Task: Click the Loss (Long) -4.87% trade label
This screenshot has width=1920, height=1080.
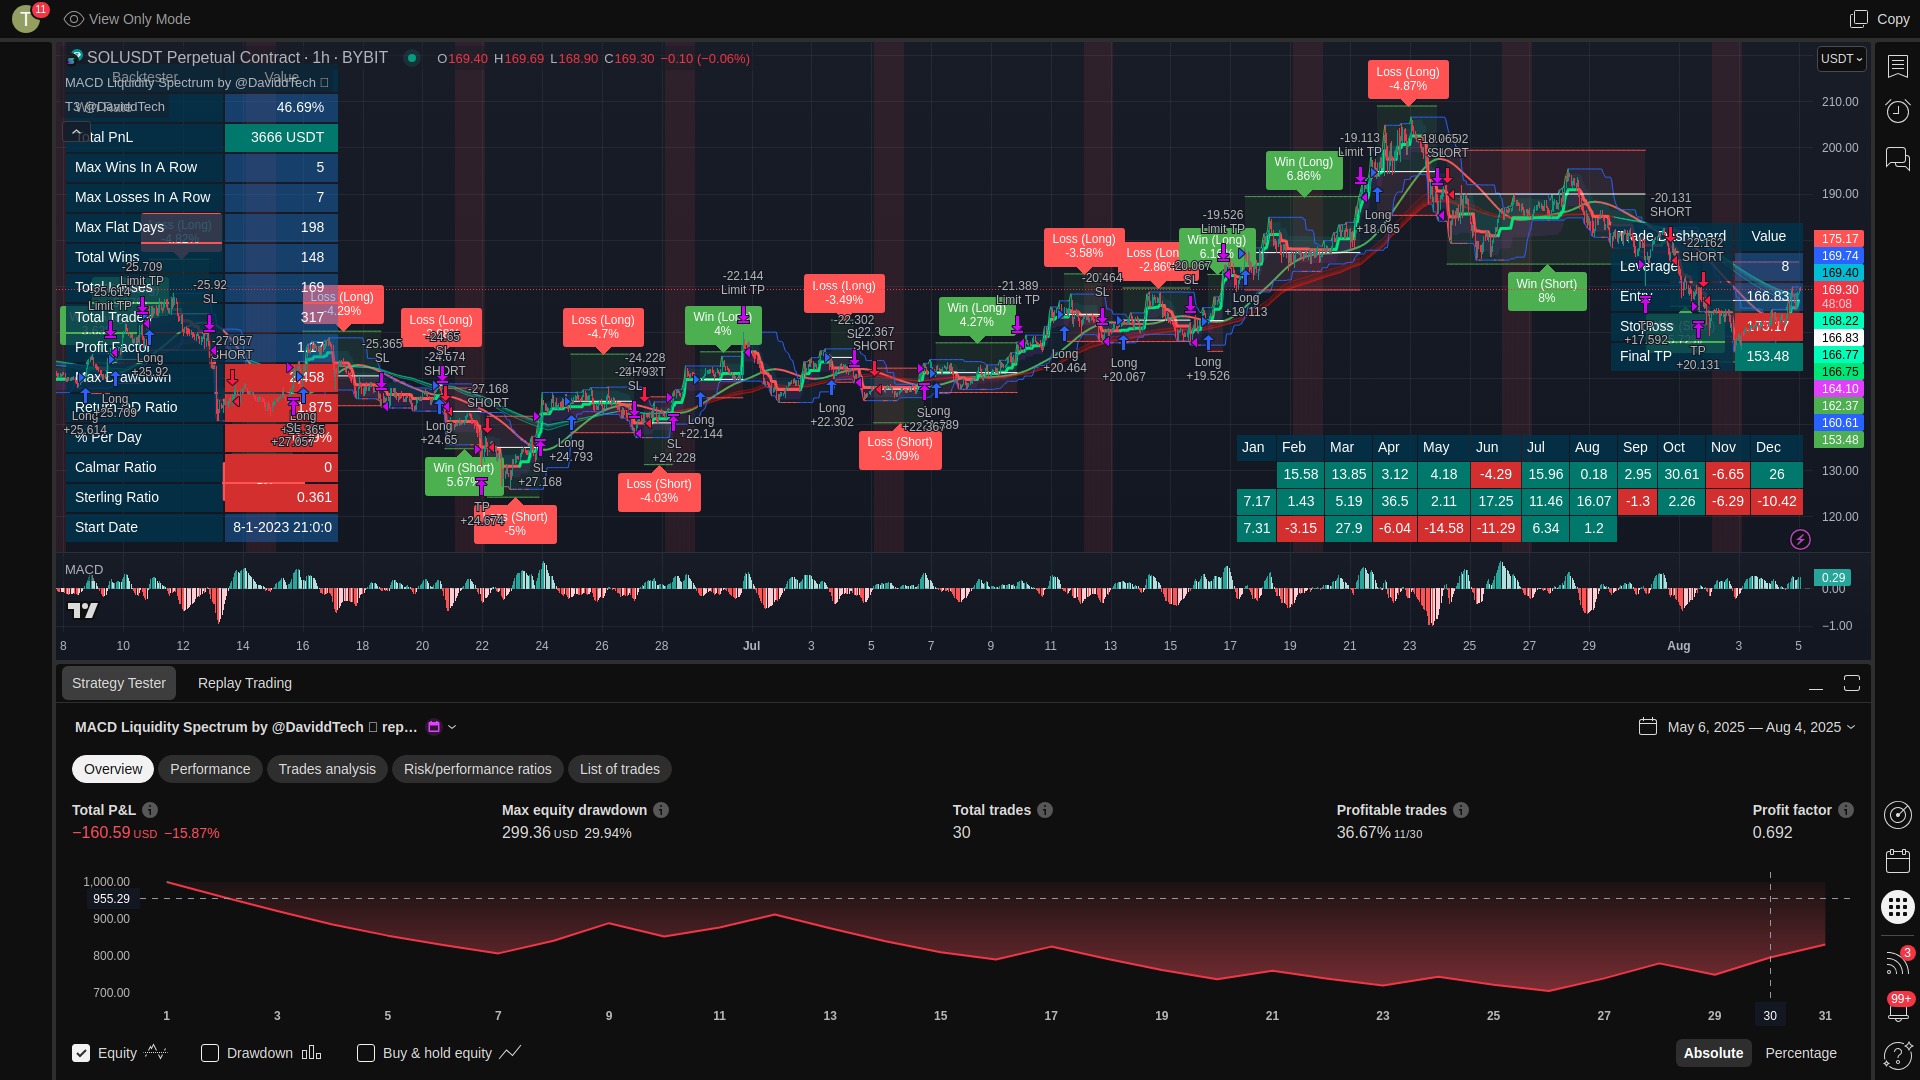Action: [1408, 79]
